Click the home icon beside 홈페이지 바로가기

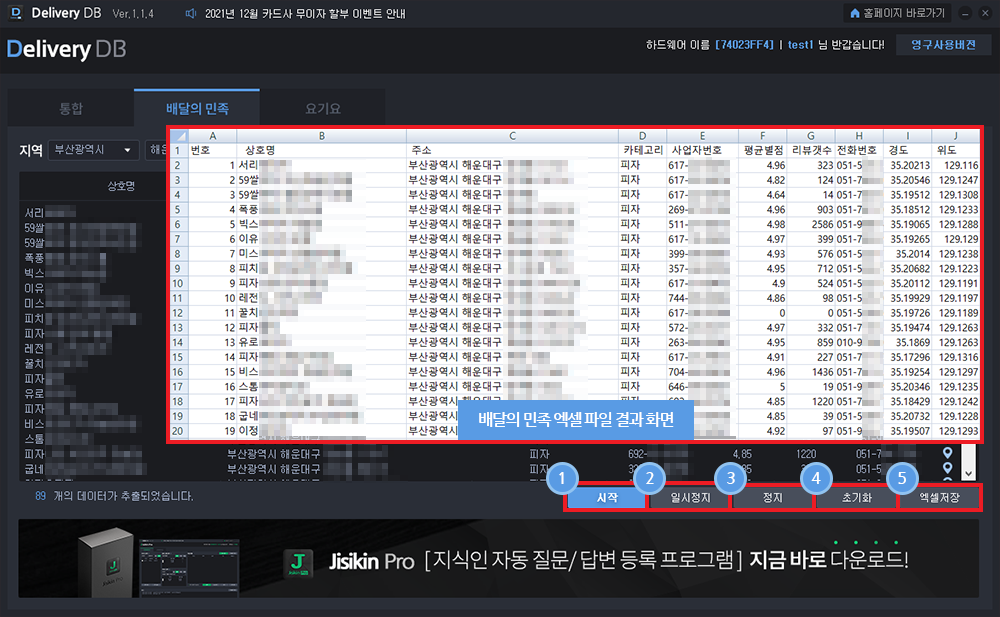pyautogui.click(x=854, y=14)
